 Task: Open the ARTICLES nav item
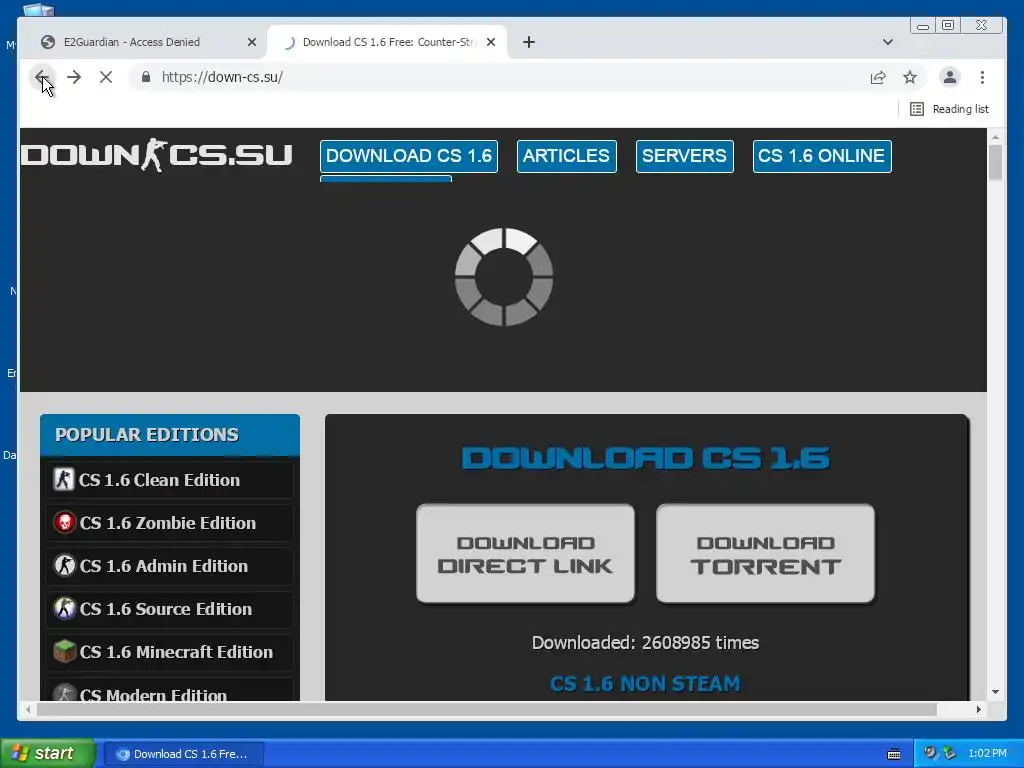click(566, 156)
